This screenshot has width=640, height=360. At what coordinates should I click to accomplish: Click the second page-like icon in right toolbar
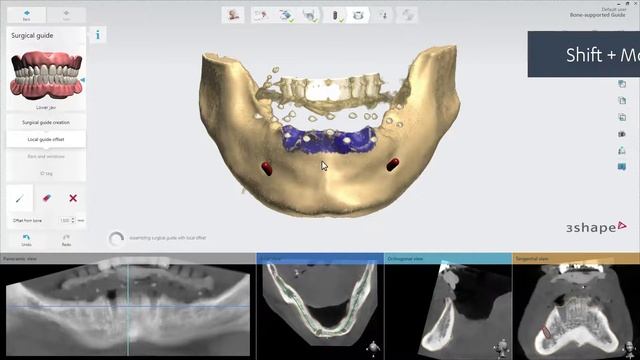coord(622,100)
